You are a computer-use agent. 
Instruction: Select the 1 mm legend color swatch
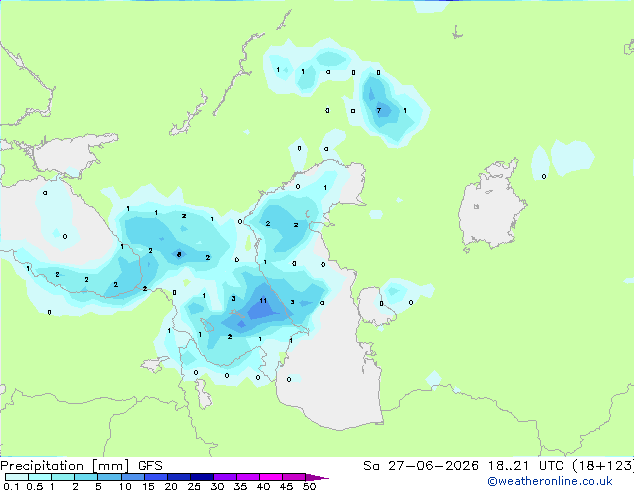[x=63, y=477]
